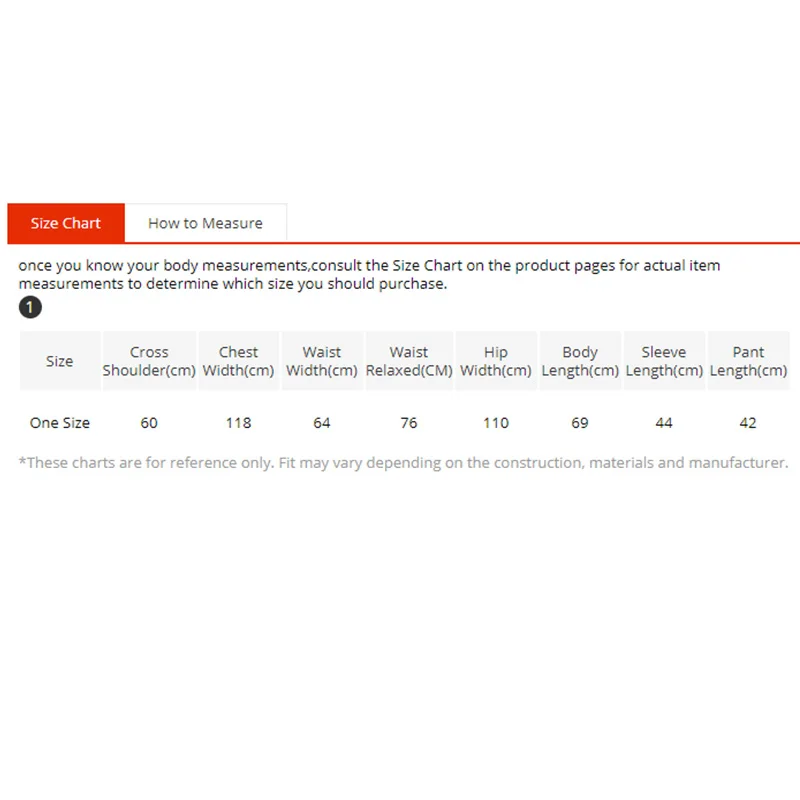
Task: Click the cross shoulder value 60
Action: coord(149,422)
